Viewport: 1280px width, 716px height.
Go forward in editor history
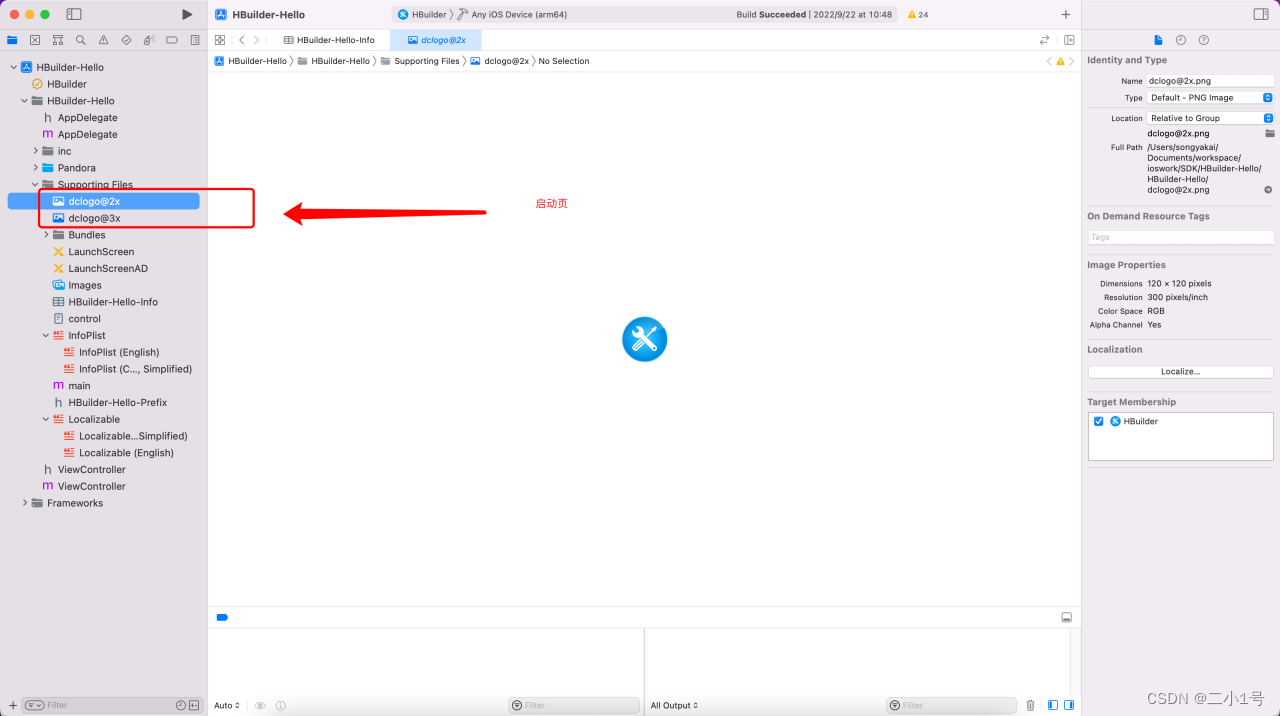(257, 40)
